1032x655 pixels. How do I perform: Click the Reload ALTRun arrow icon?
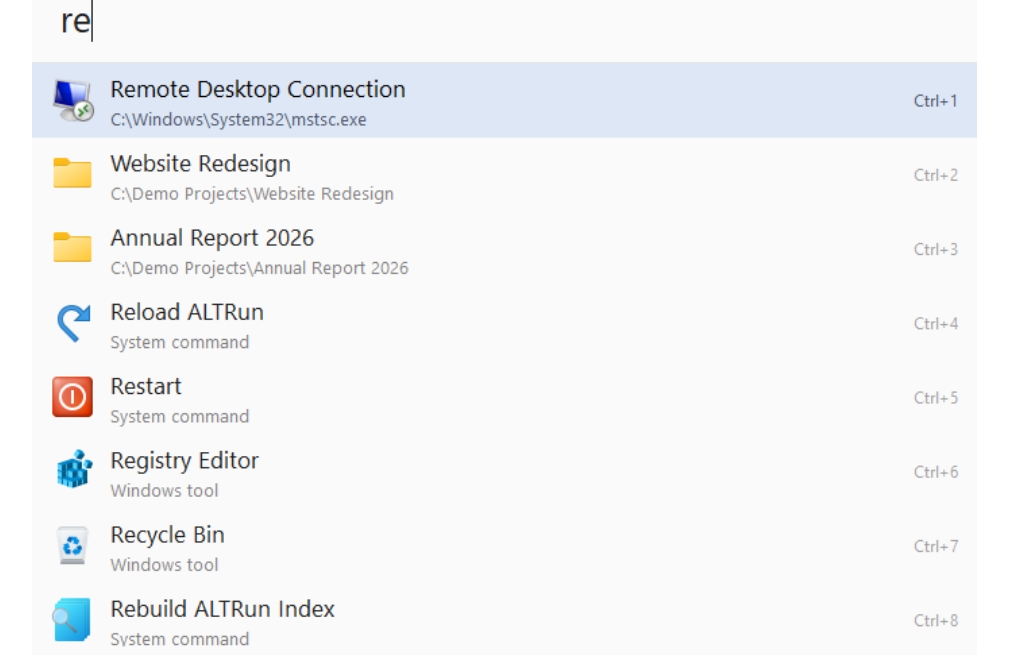[x=73, y=323]
